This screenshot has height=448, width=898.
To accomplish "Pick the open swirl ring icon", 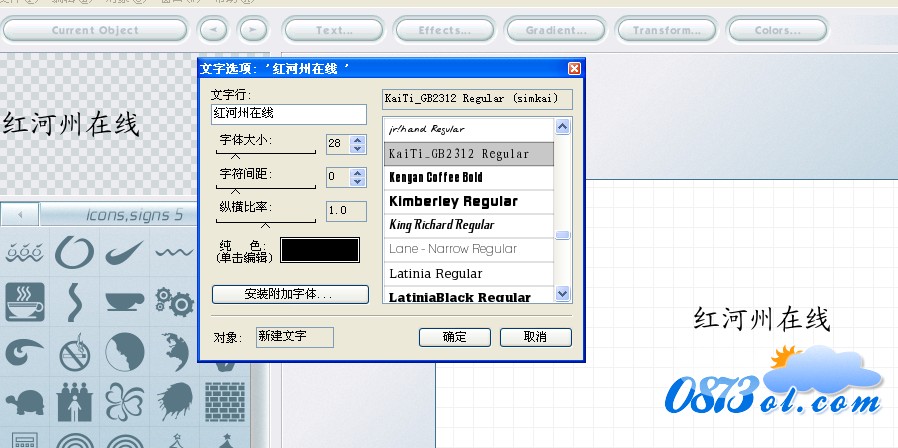I will click(74, 252).
